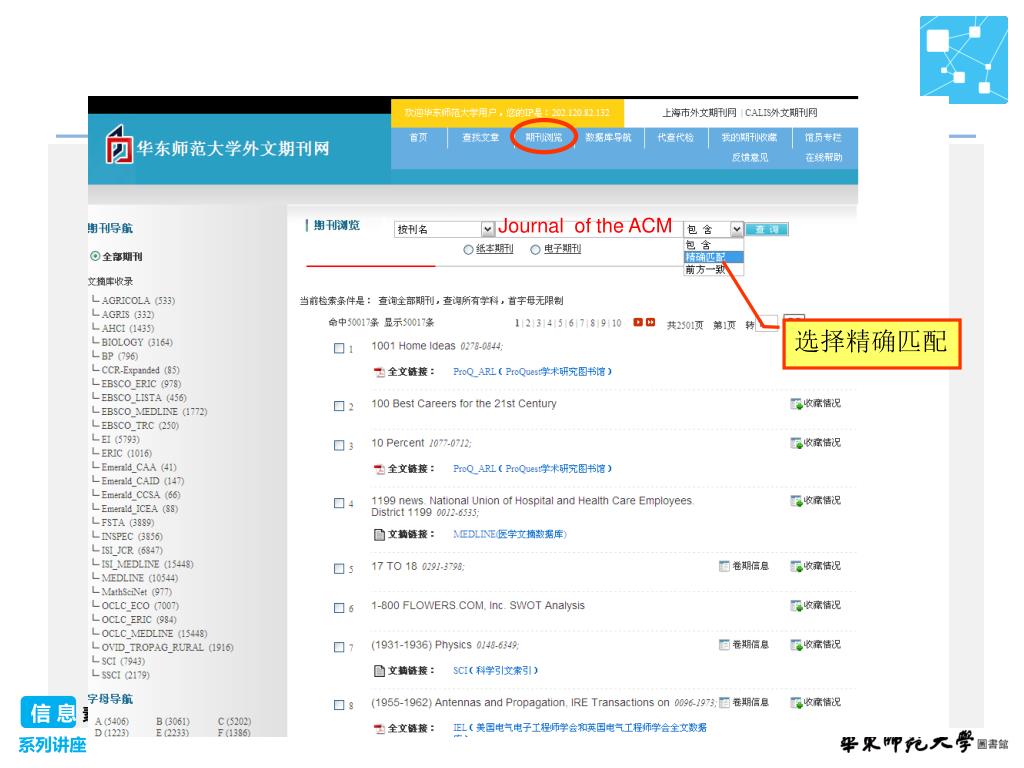The height and width of the screenshot is (768, 1024).
Task: Click the journal name search field
Action: pos(588,227)
